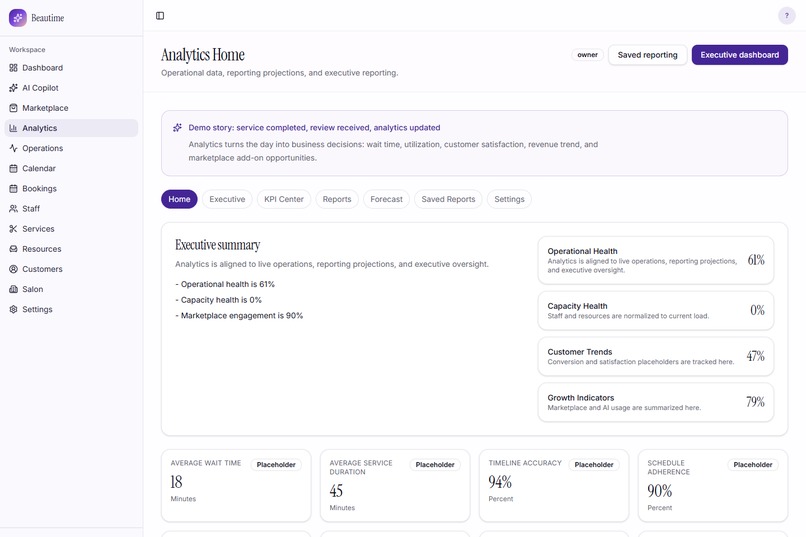Go to Customers in sidebar
This screenshot has width=806, height=537.
(x=71, y=269)
